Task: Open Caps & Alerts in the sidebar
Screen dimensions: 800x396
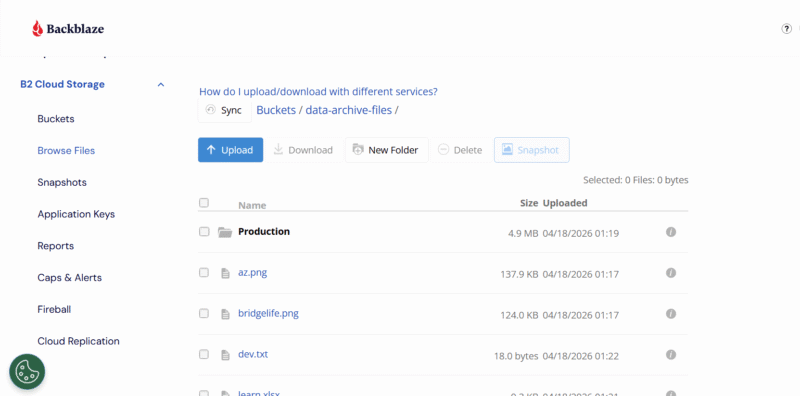Action: (69, 278)
